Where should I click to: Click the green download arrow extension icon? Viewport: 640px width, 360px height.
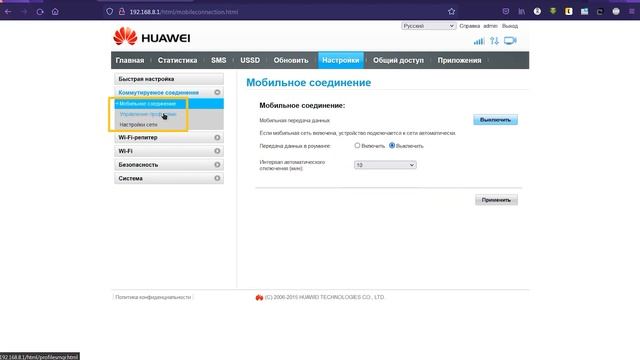pyautogui.click(x=553, y=11)
